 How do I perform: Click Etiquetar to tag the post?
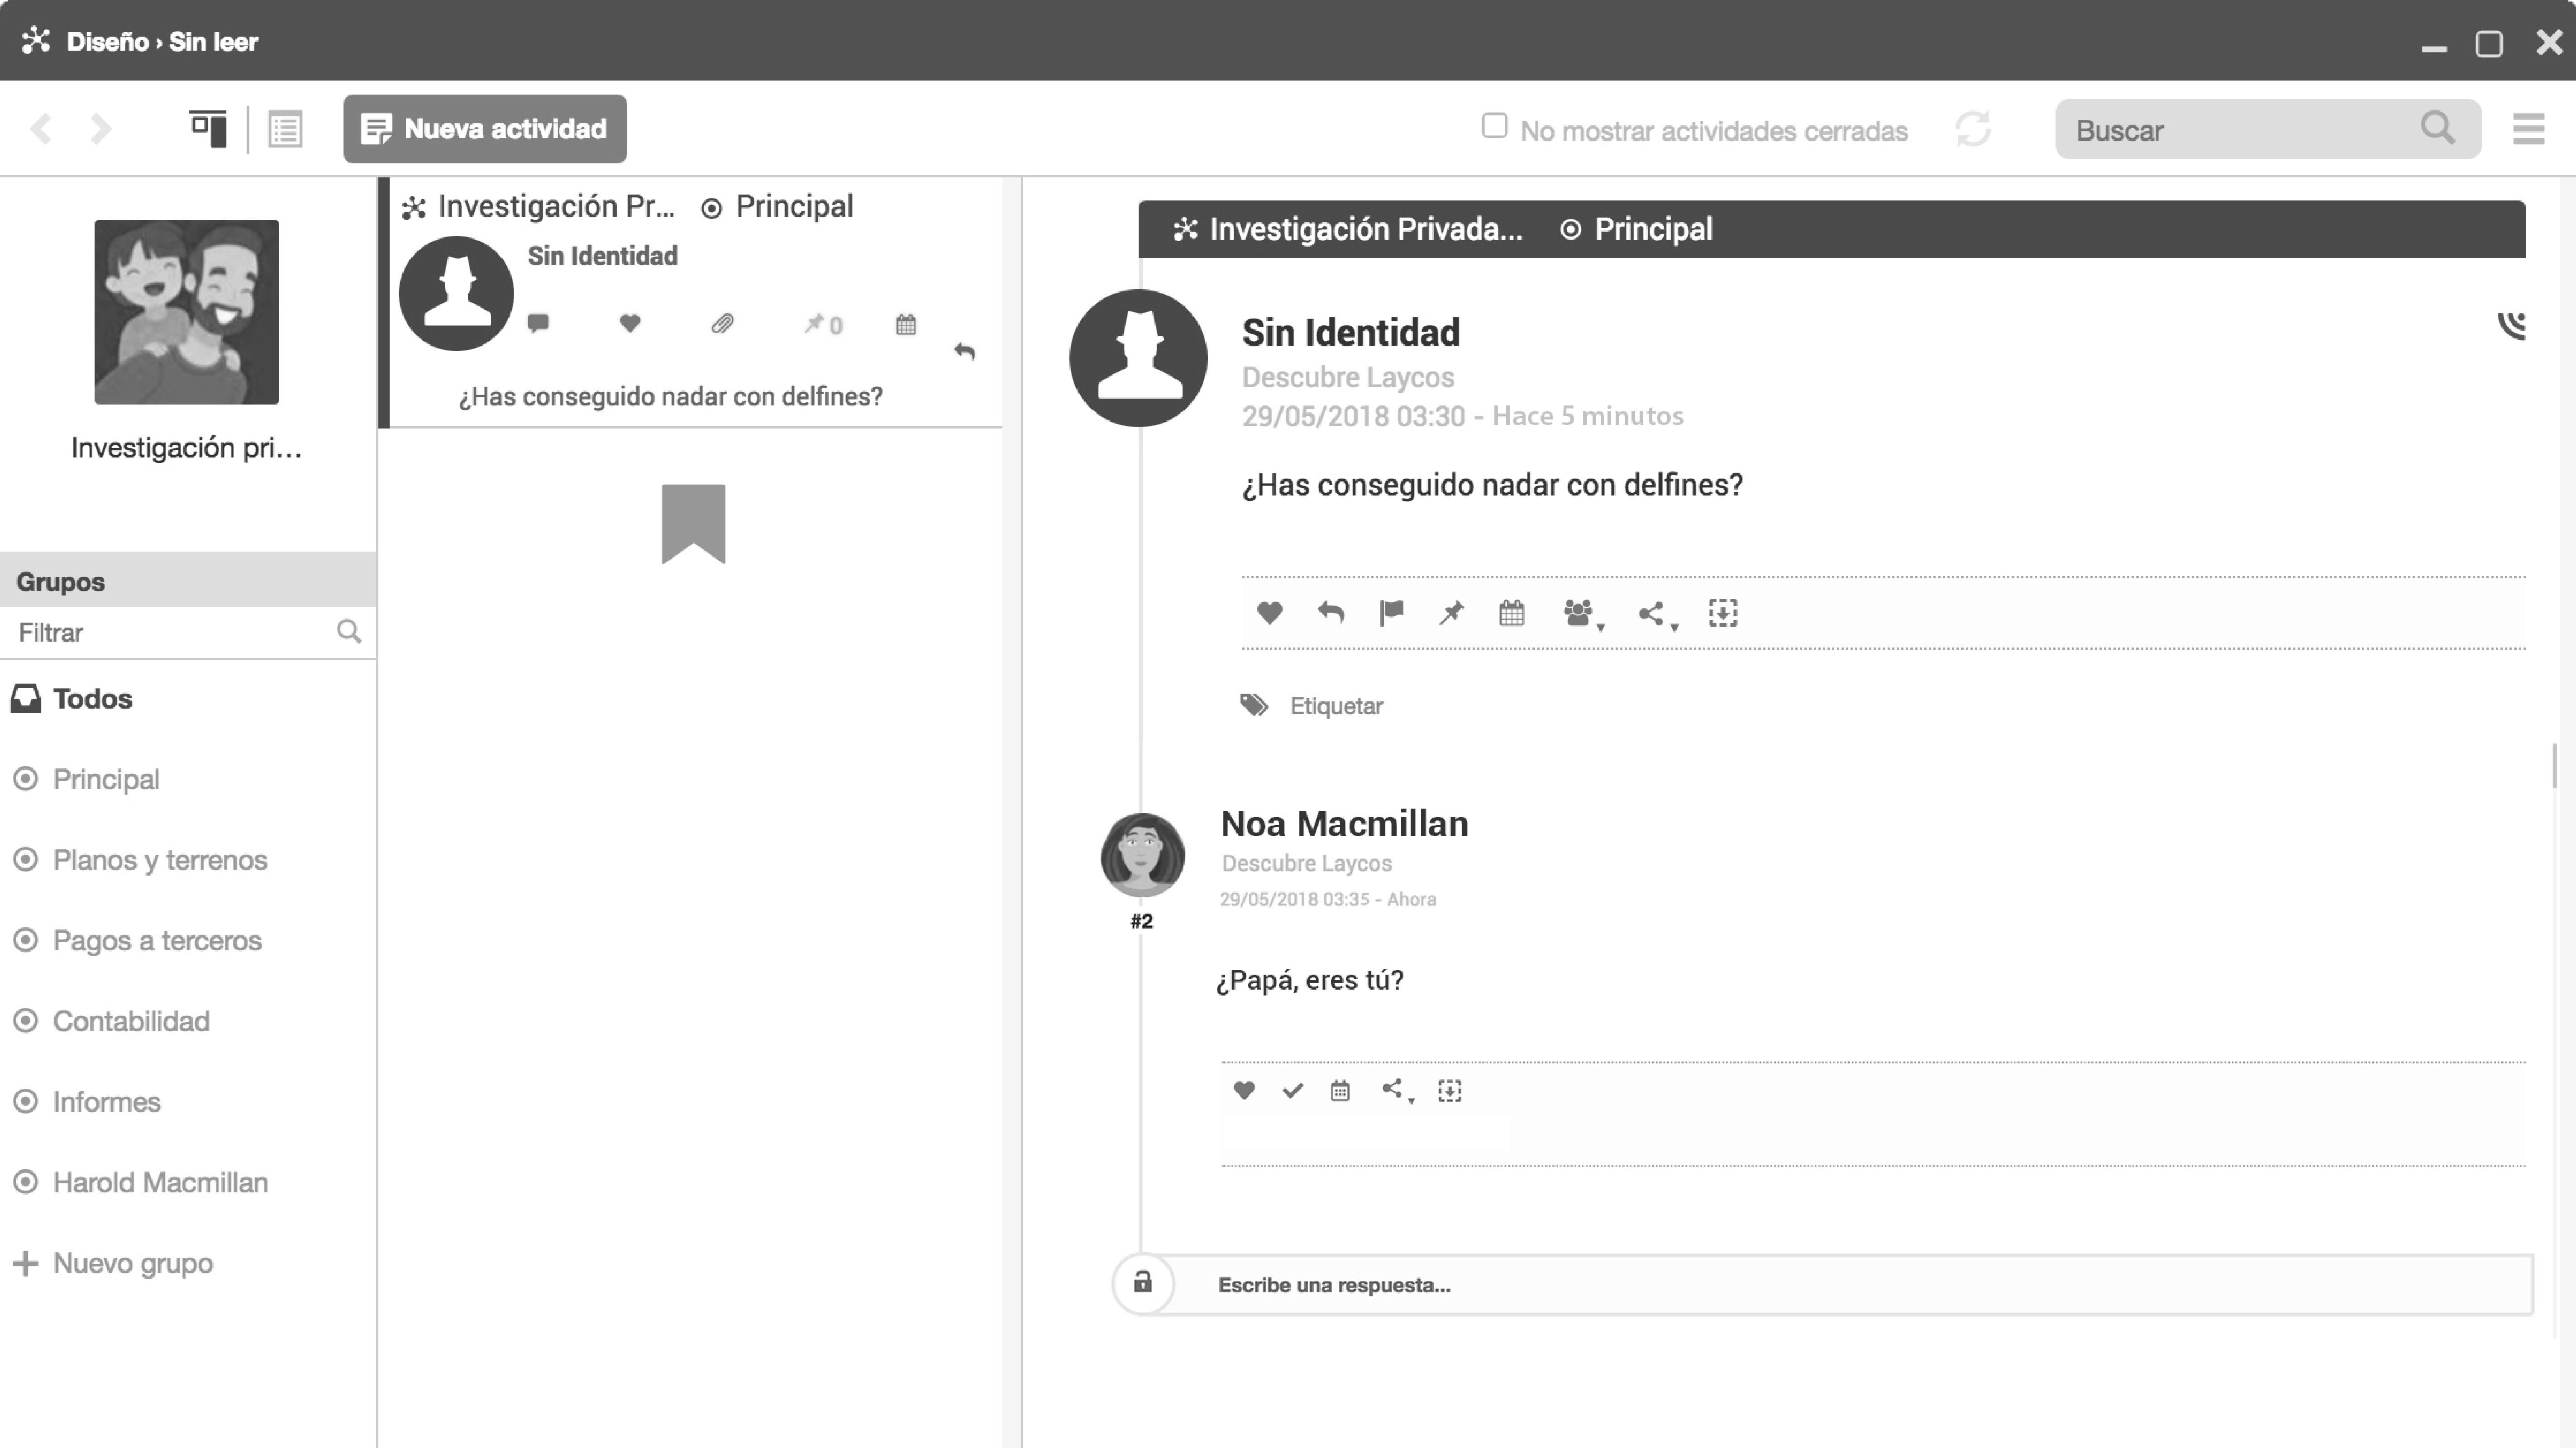click(1336, 706)
